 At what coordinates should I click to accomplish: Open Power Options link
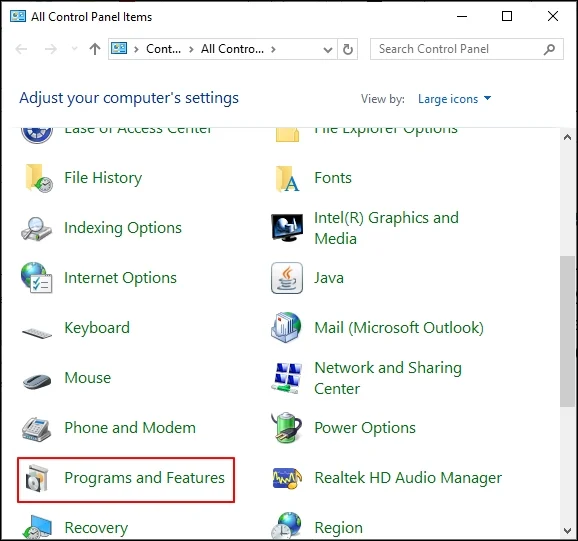coord(365,428)
